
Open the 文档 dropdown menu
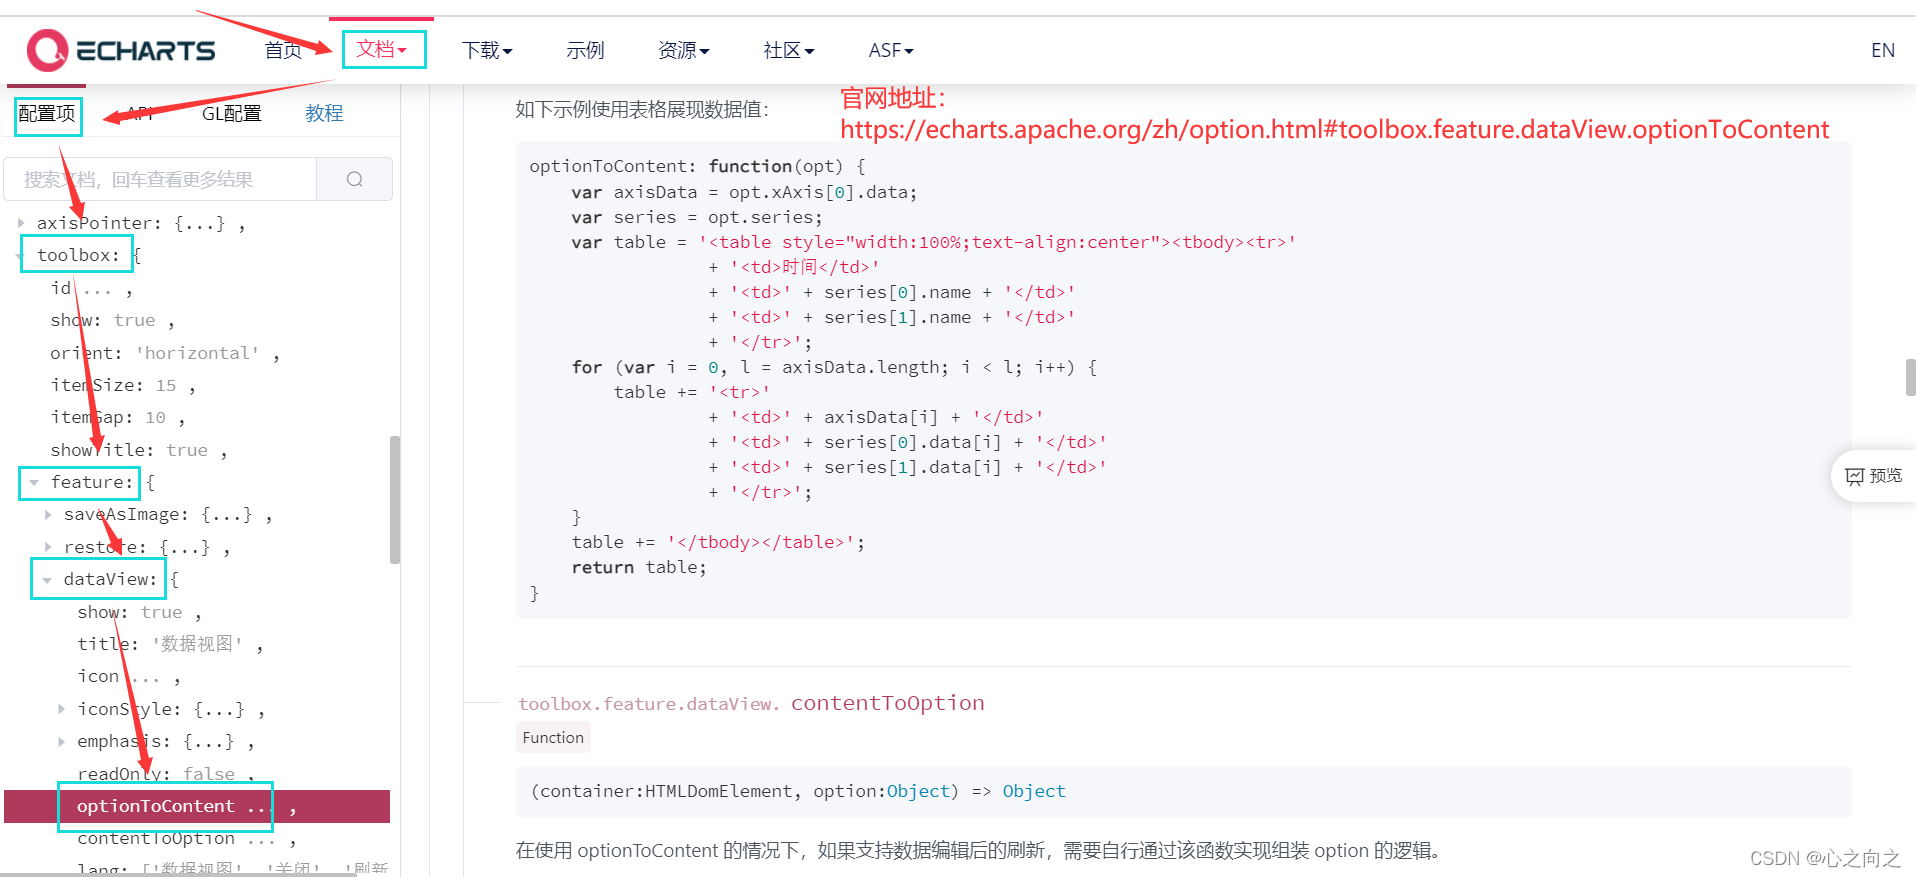(x=382, y=49)
